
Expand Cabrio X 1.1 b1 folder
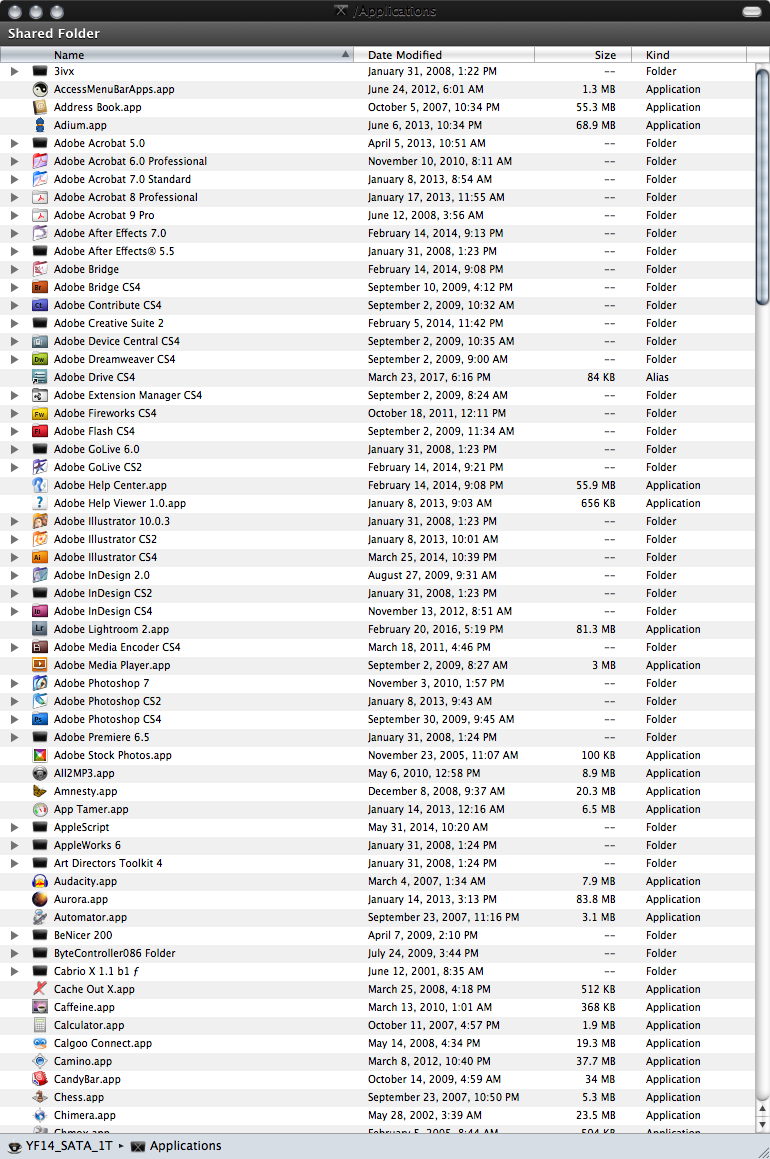tap(14, 971)
